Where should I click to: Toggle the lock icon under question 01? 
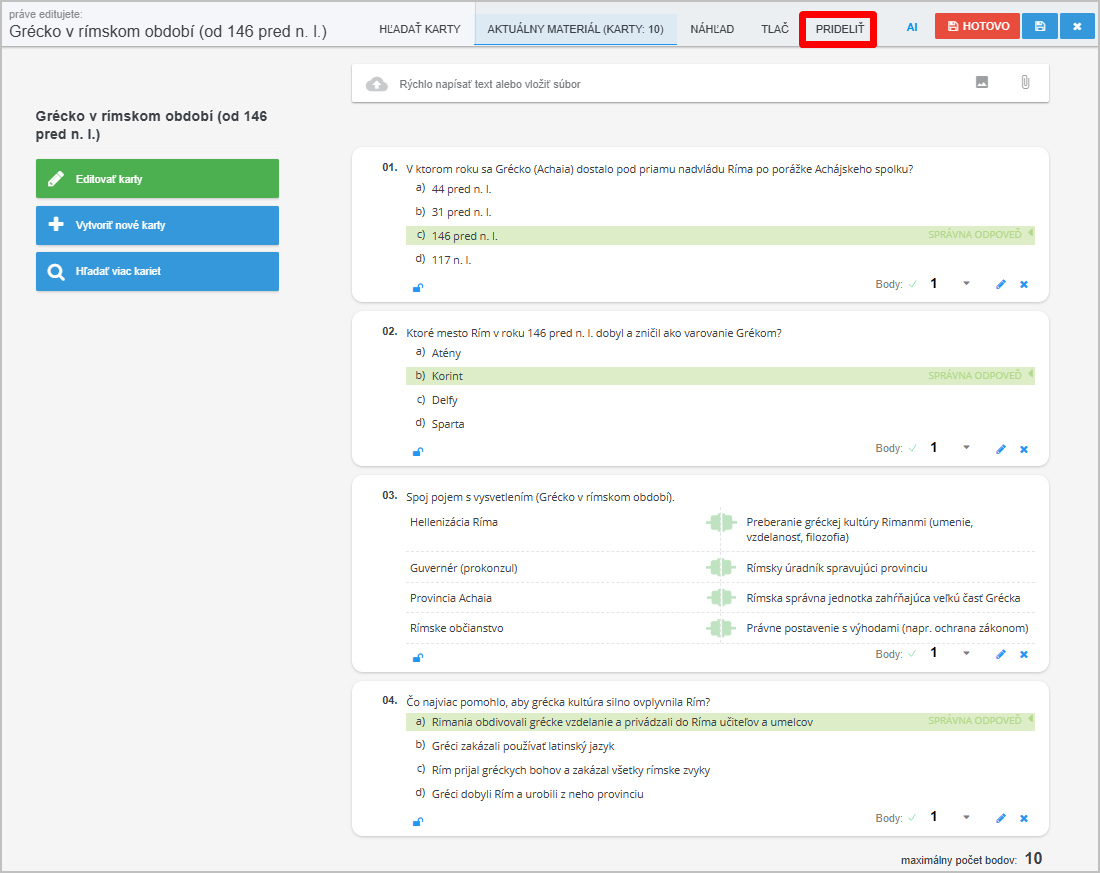click(418, 288)
